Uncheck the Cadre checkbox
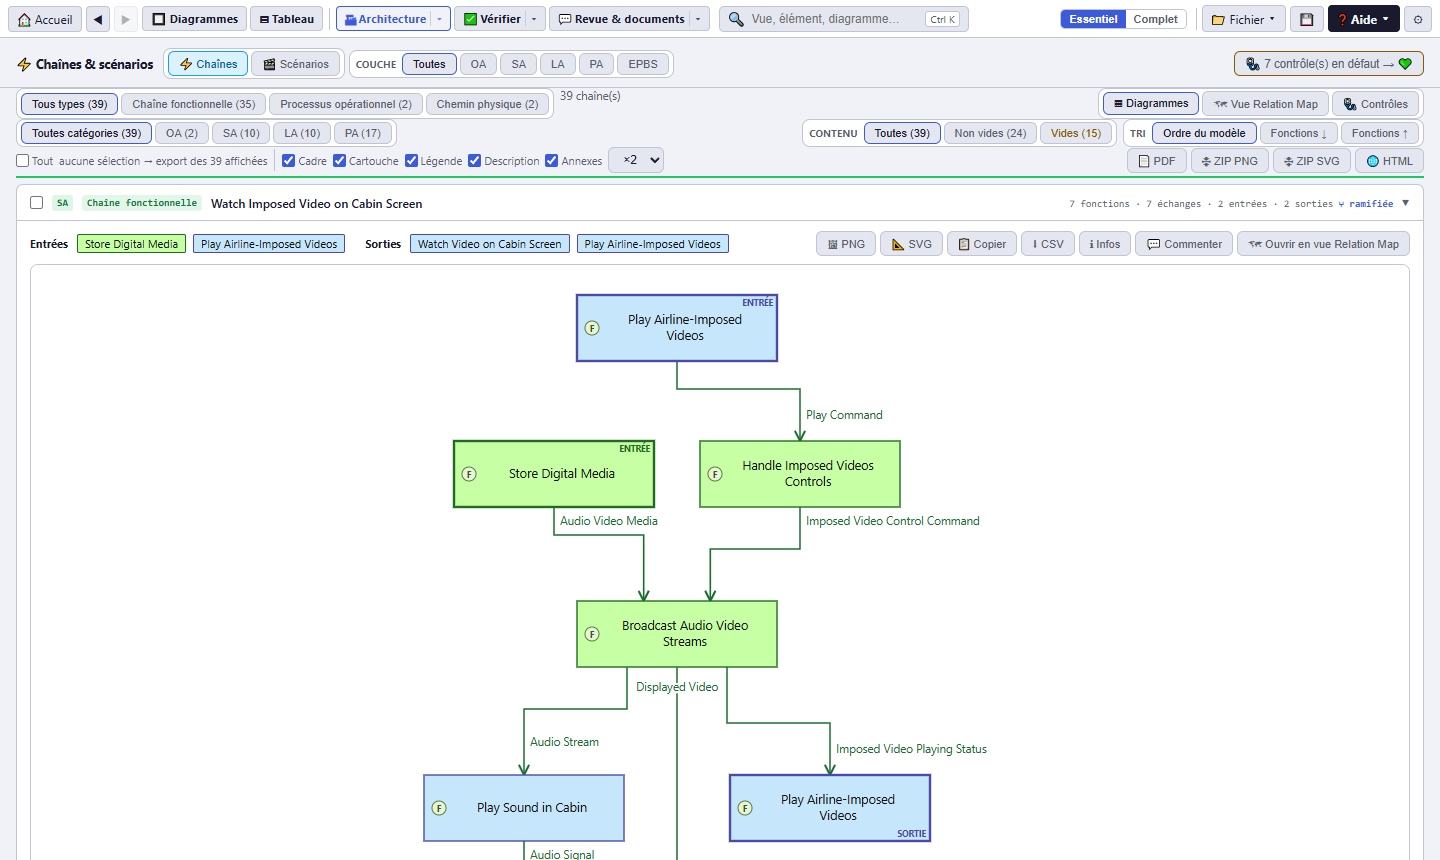The height and width of the screenshot is (860, 1440). pos(288,161)
